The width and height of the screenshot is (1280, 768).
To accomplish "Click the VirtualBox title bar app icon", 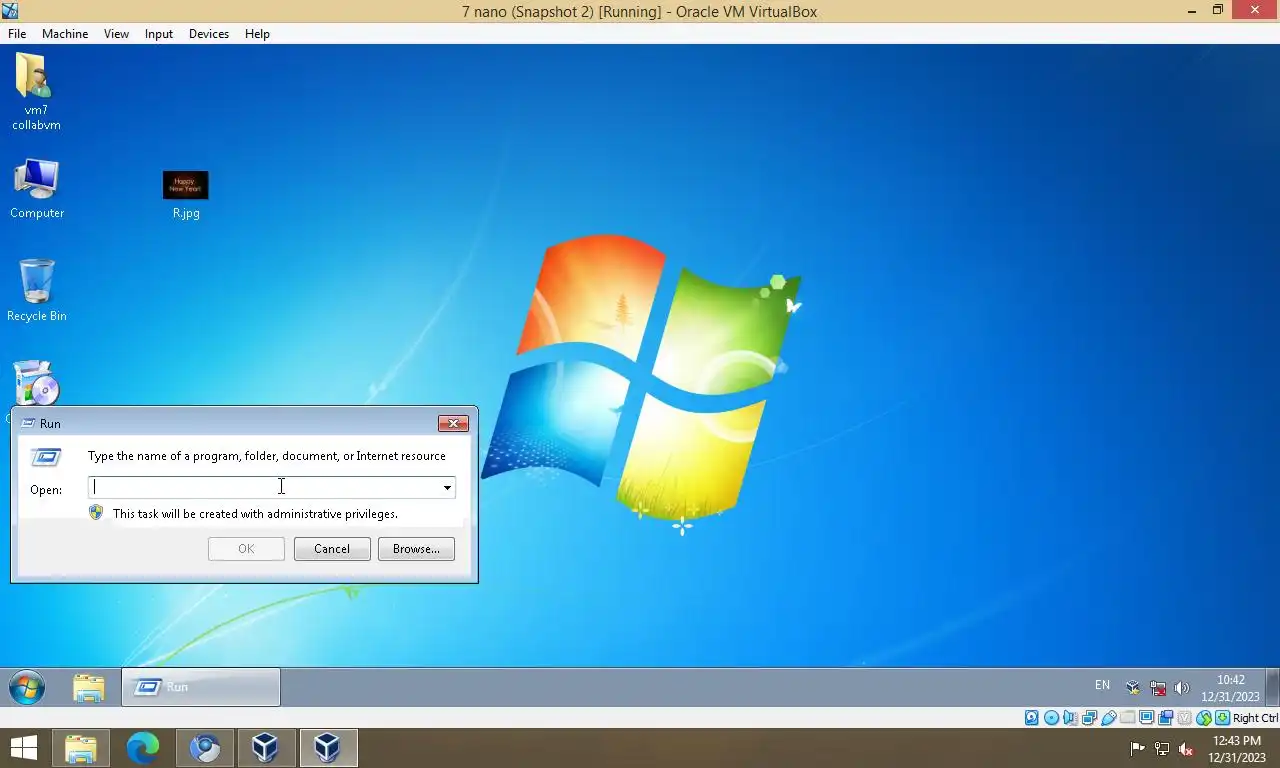I will pyautogui.click(x=9, y=11).
